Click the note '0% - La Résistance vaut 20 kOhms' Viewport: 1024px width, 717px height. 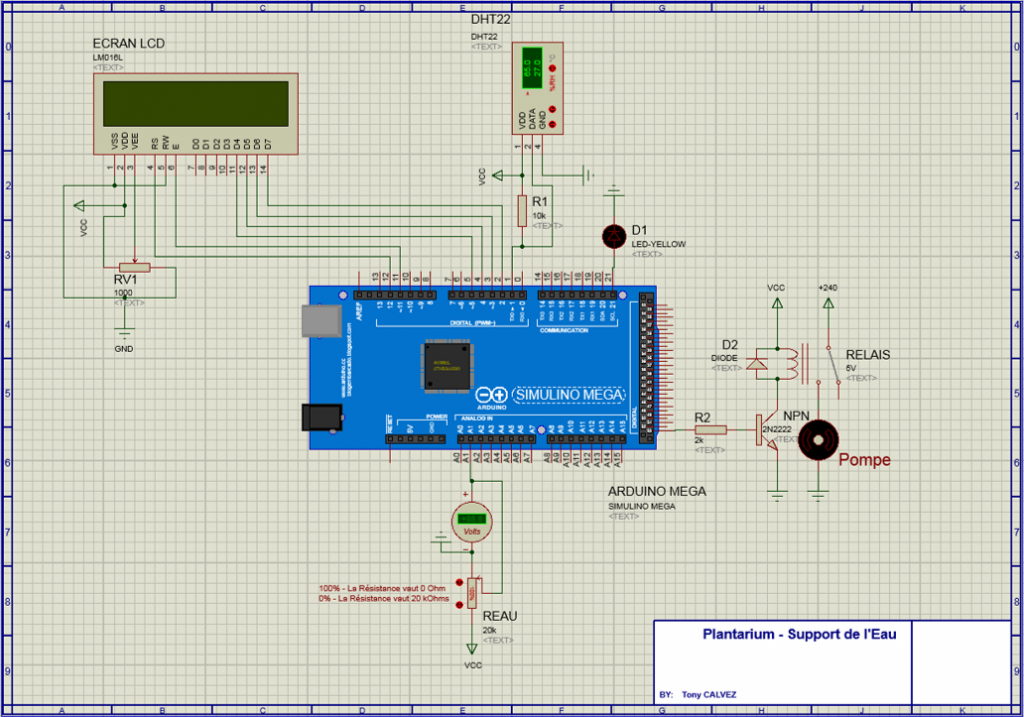tap(384, 598)
